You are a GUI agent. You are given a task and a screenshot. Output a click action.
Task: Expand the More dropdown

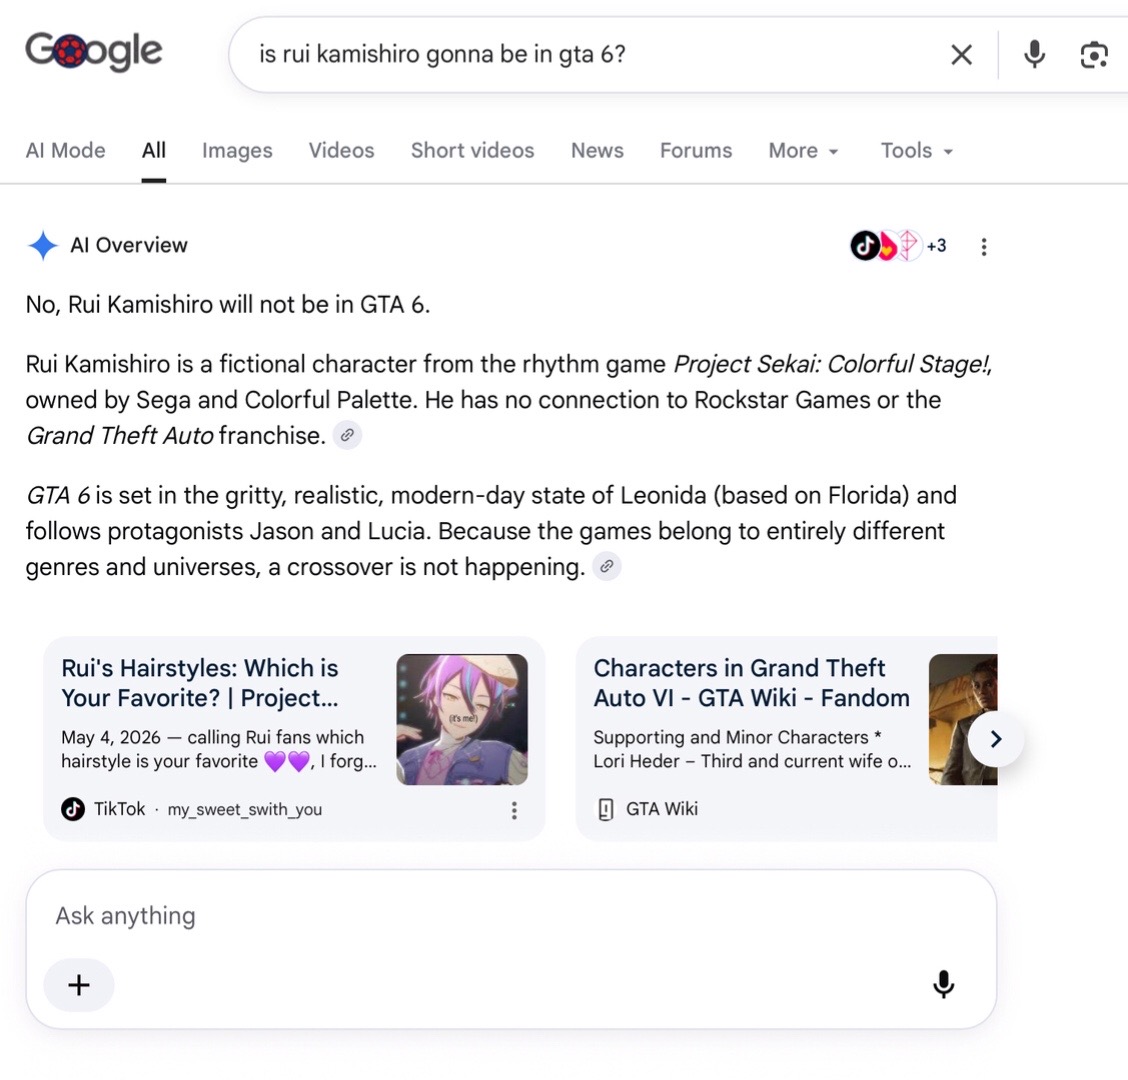[x=803, y=150]
